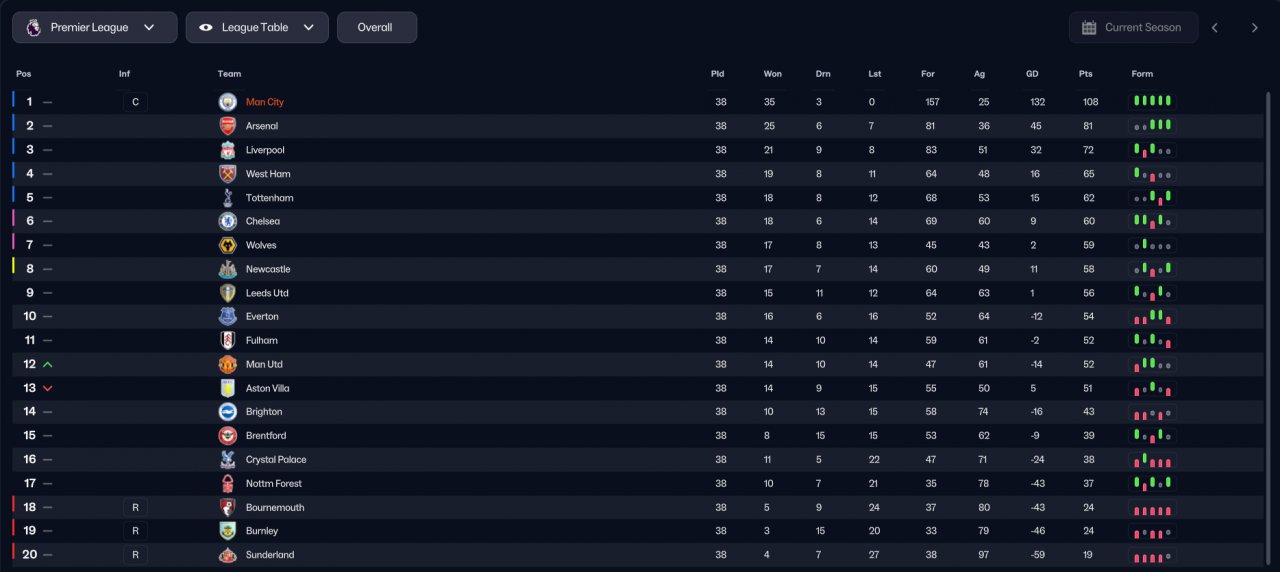Screen dimensions: 1280x572
Task: Click the Man City club crest
Action: click(x=228, y=102)
